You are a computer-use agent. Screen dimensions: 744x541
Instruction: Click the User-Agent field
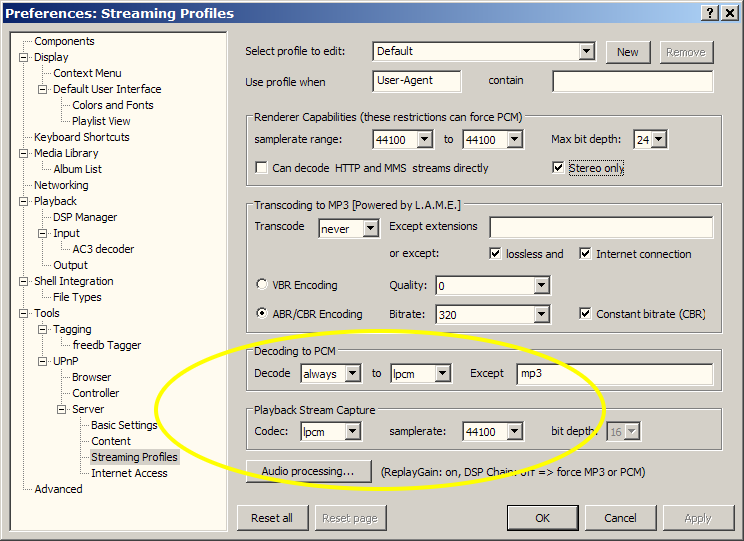(416, 81)
